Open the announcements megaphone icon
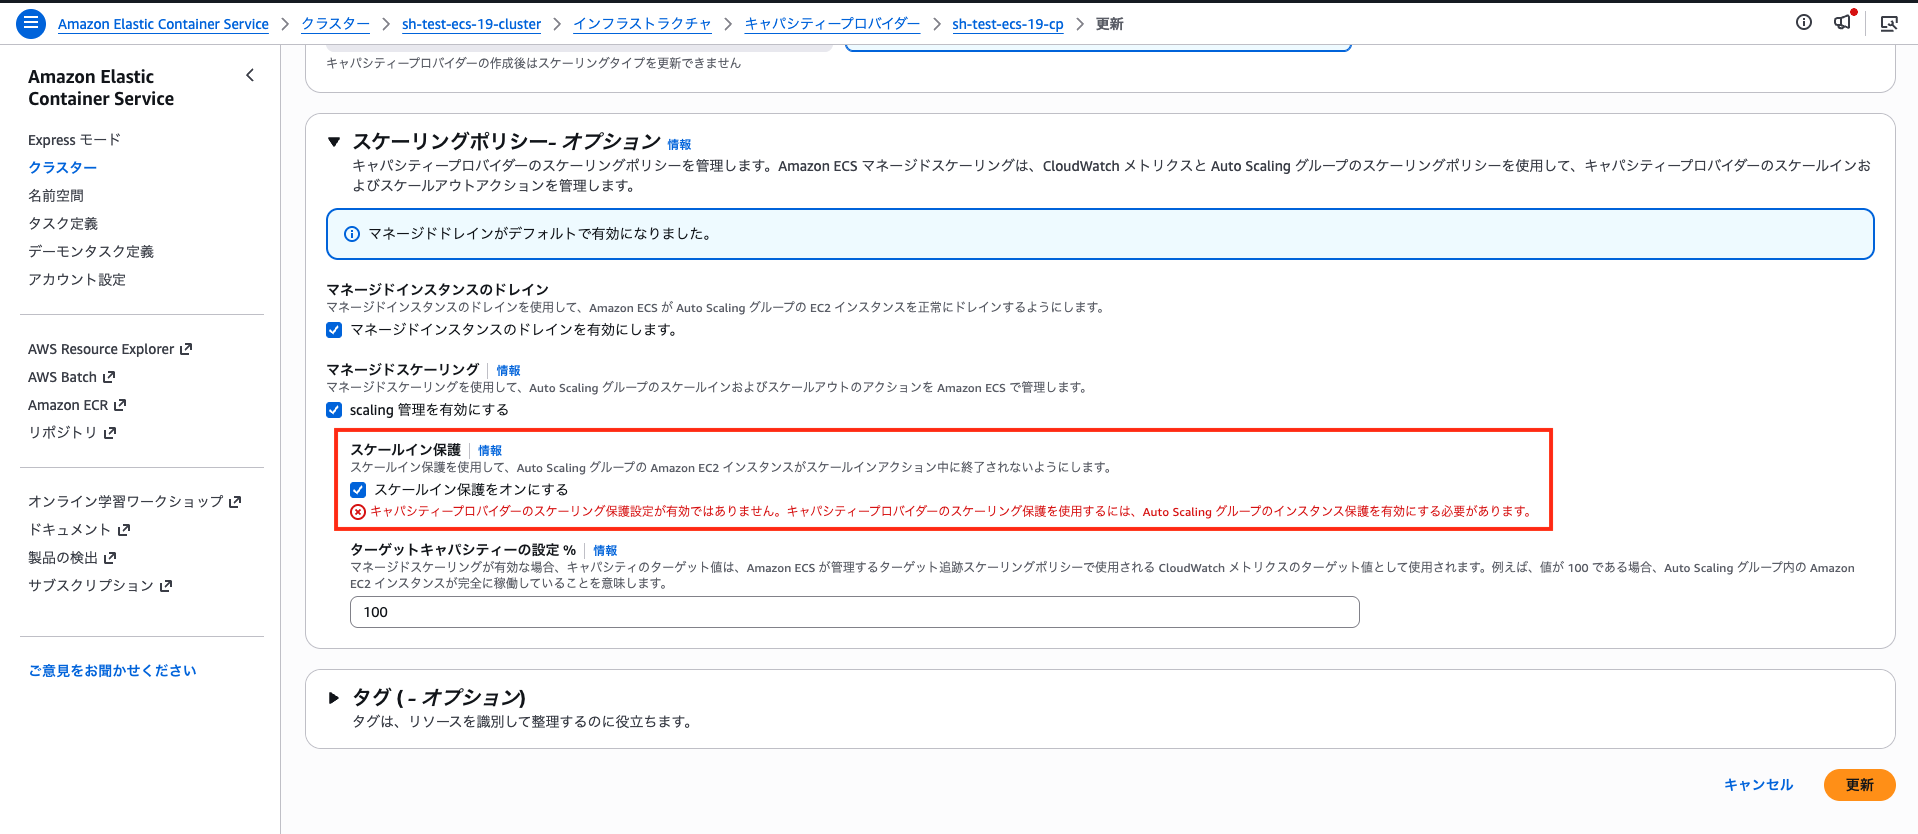This screenshot has width=1918, height=834. [x=1842, y=22]
